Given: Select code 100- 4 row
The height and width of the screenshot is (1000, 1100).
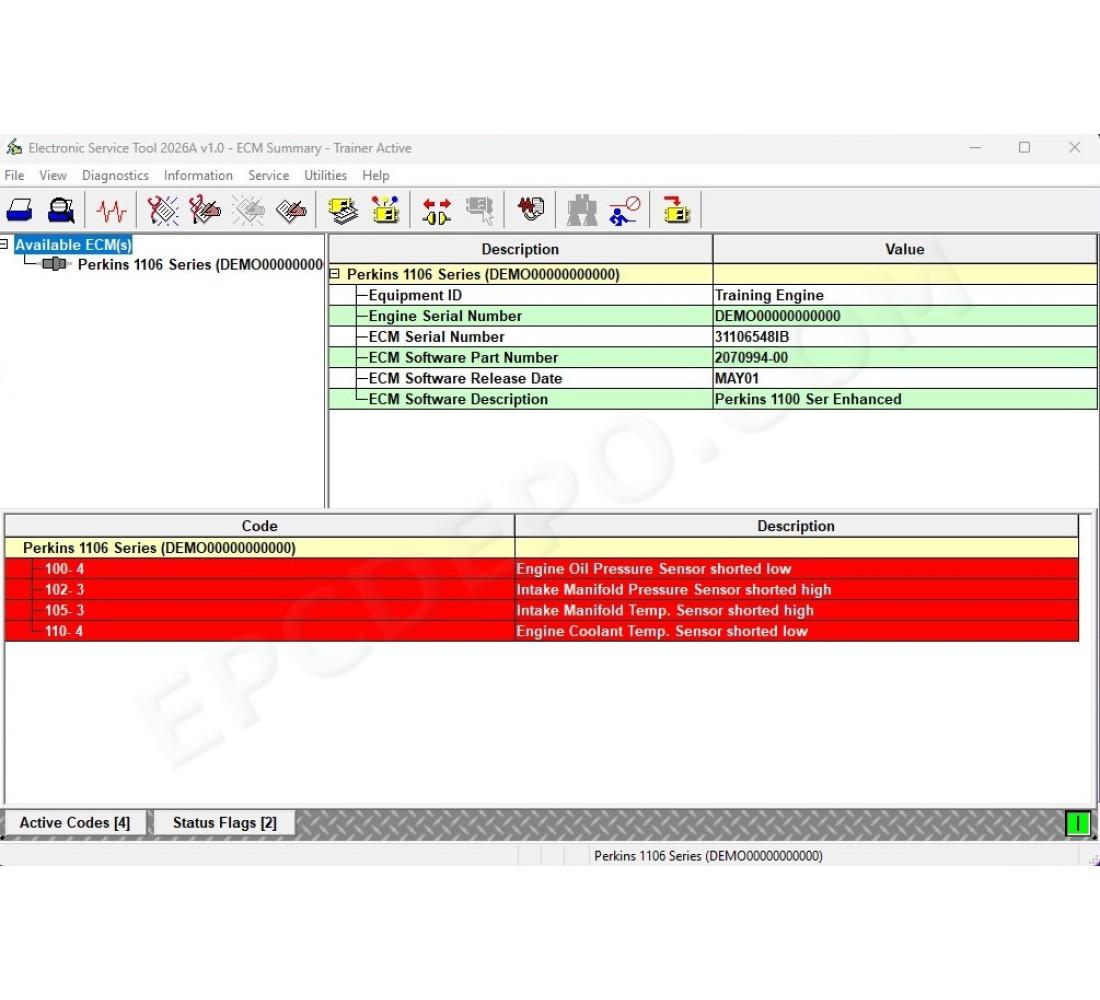Looking at the screenshot, I should (x=542, y=568).
